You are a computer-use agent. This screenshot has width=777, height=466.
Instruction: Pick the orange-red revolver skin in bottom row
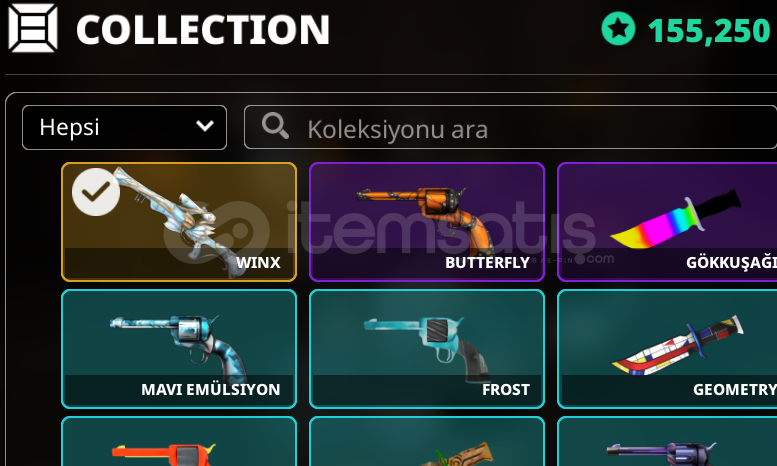(x=179, y=441)
